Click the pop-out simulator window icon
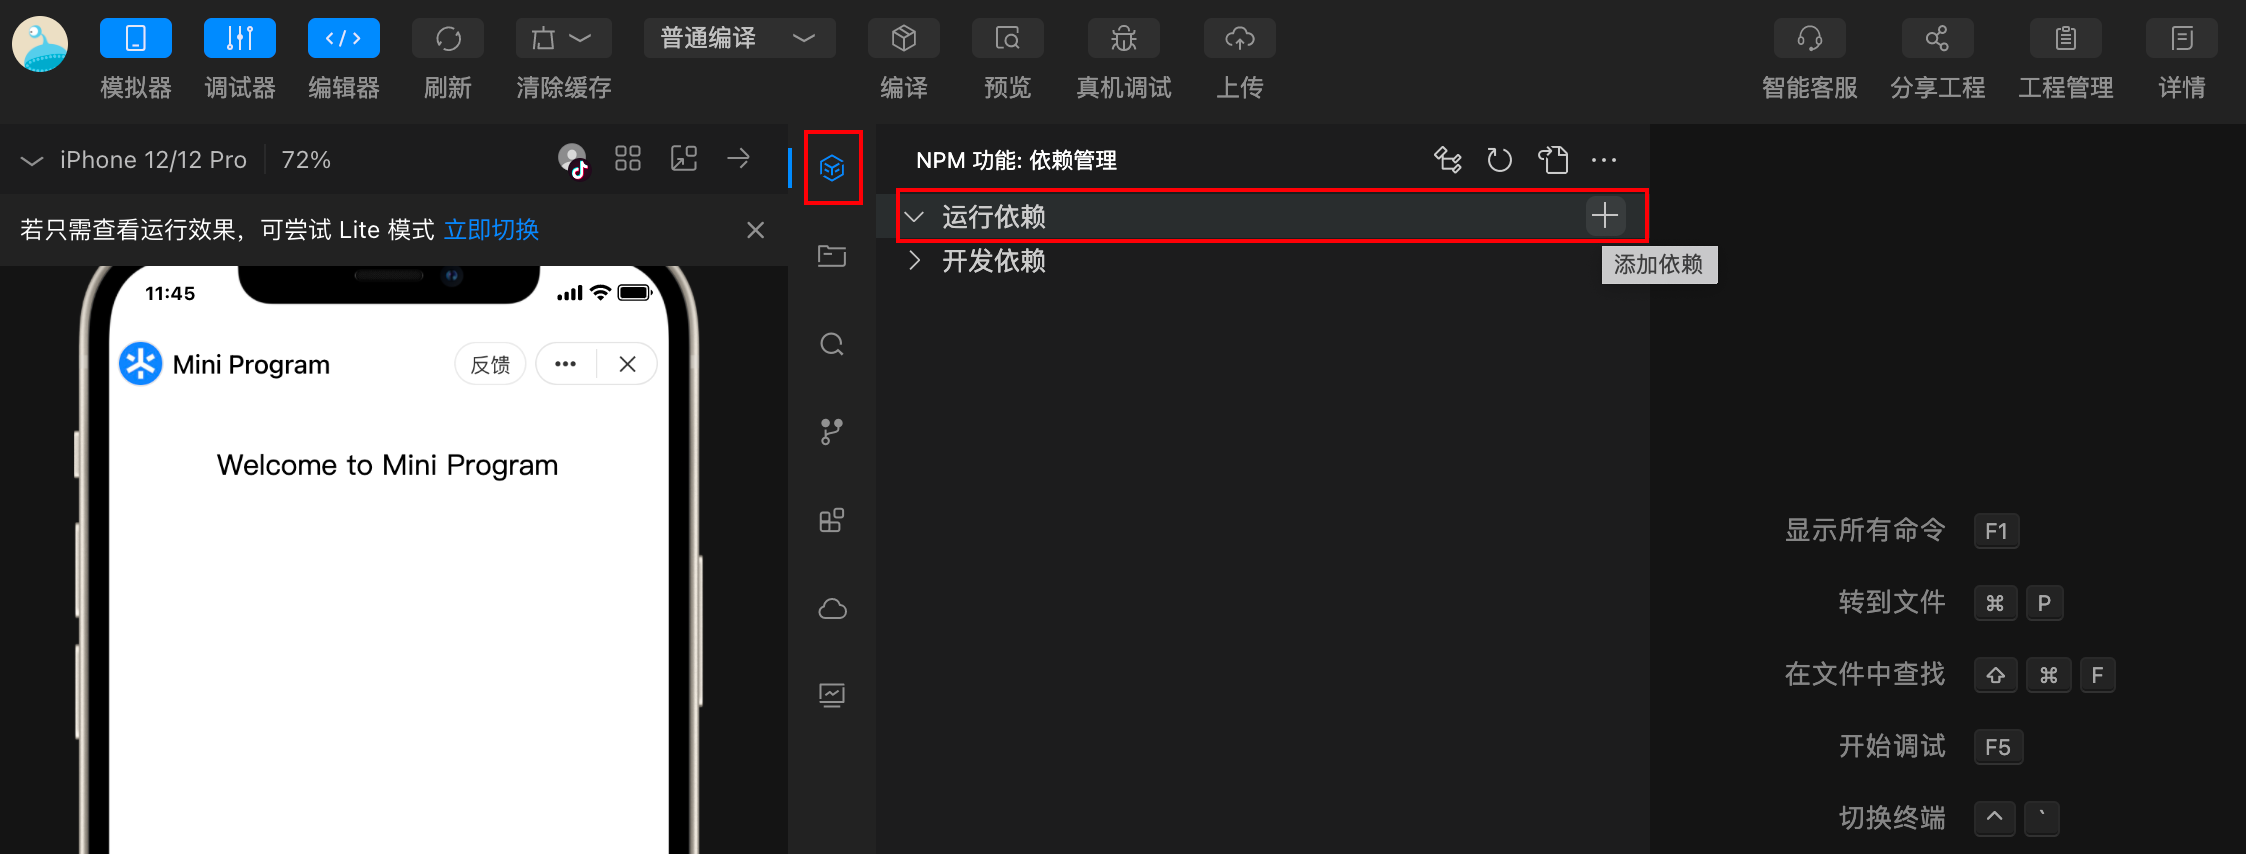Screen dimensions: 2246x854 (x=684, y=158)
